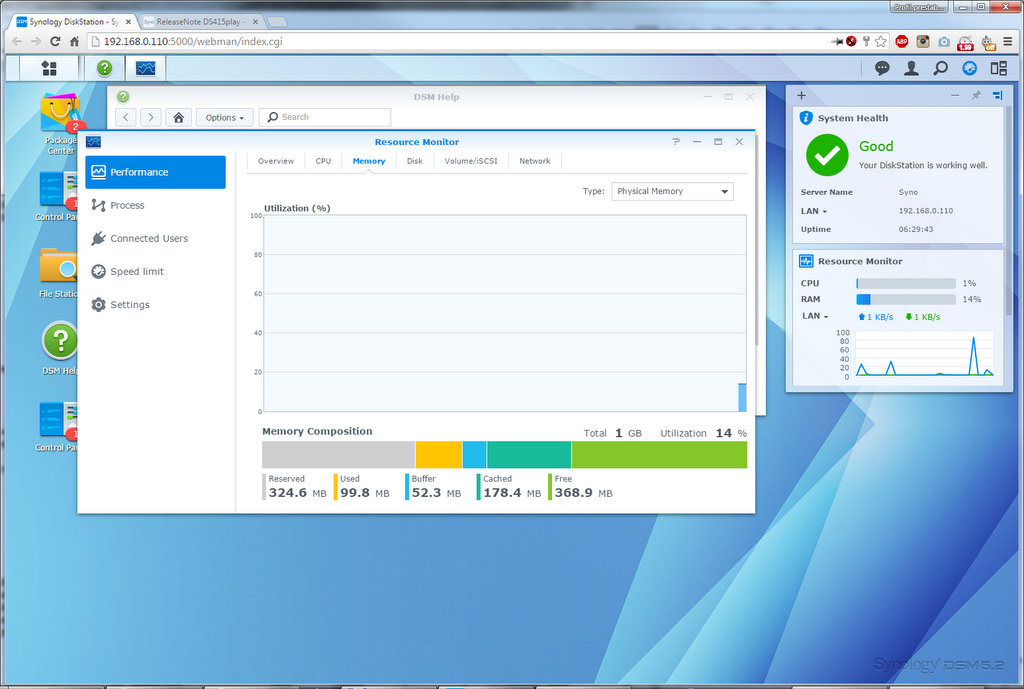This screenshot has width=1024, height=689.
Task: Click the Search field in DSM Help
Action: tap(325, 117)
